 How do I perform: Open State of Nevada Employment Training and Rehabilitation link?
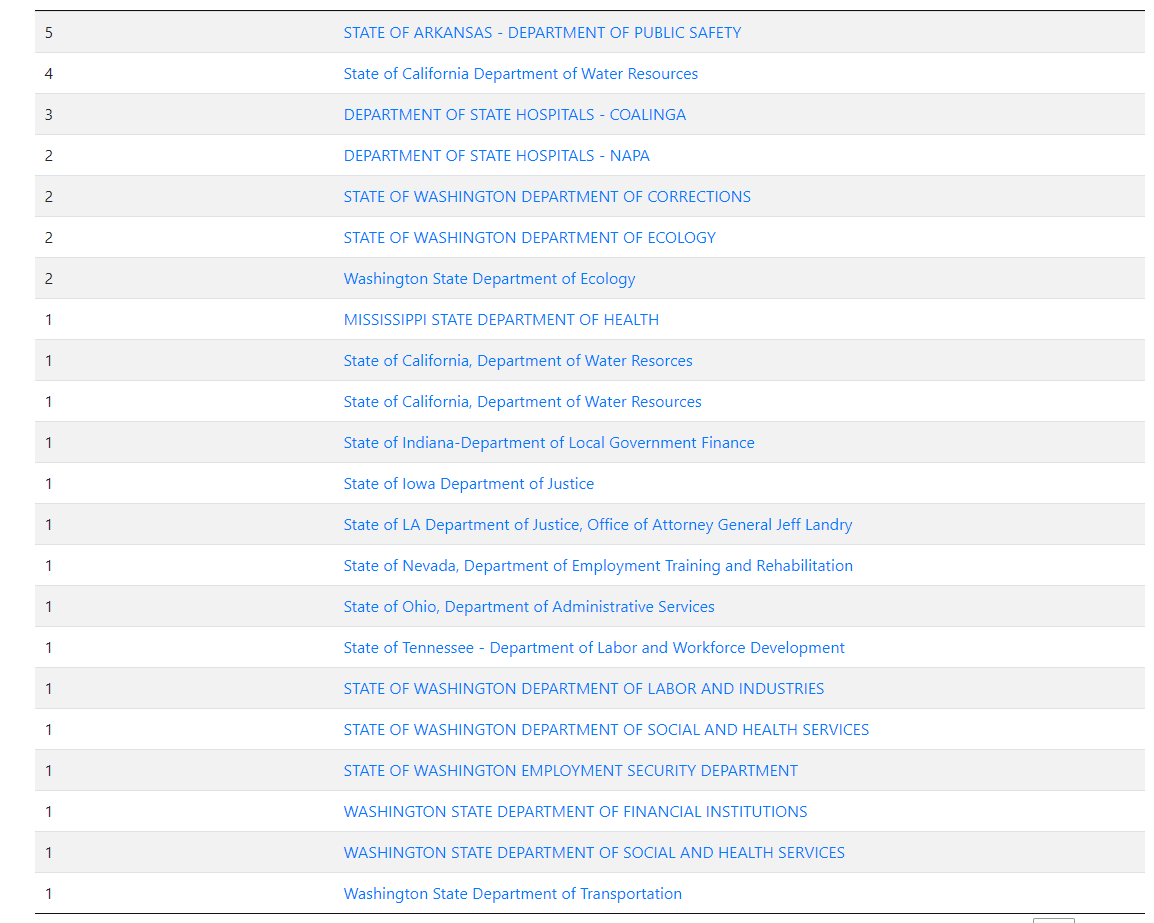[598, 566]
